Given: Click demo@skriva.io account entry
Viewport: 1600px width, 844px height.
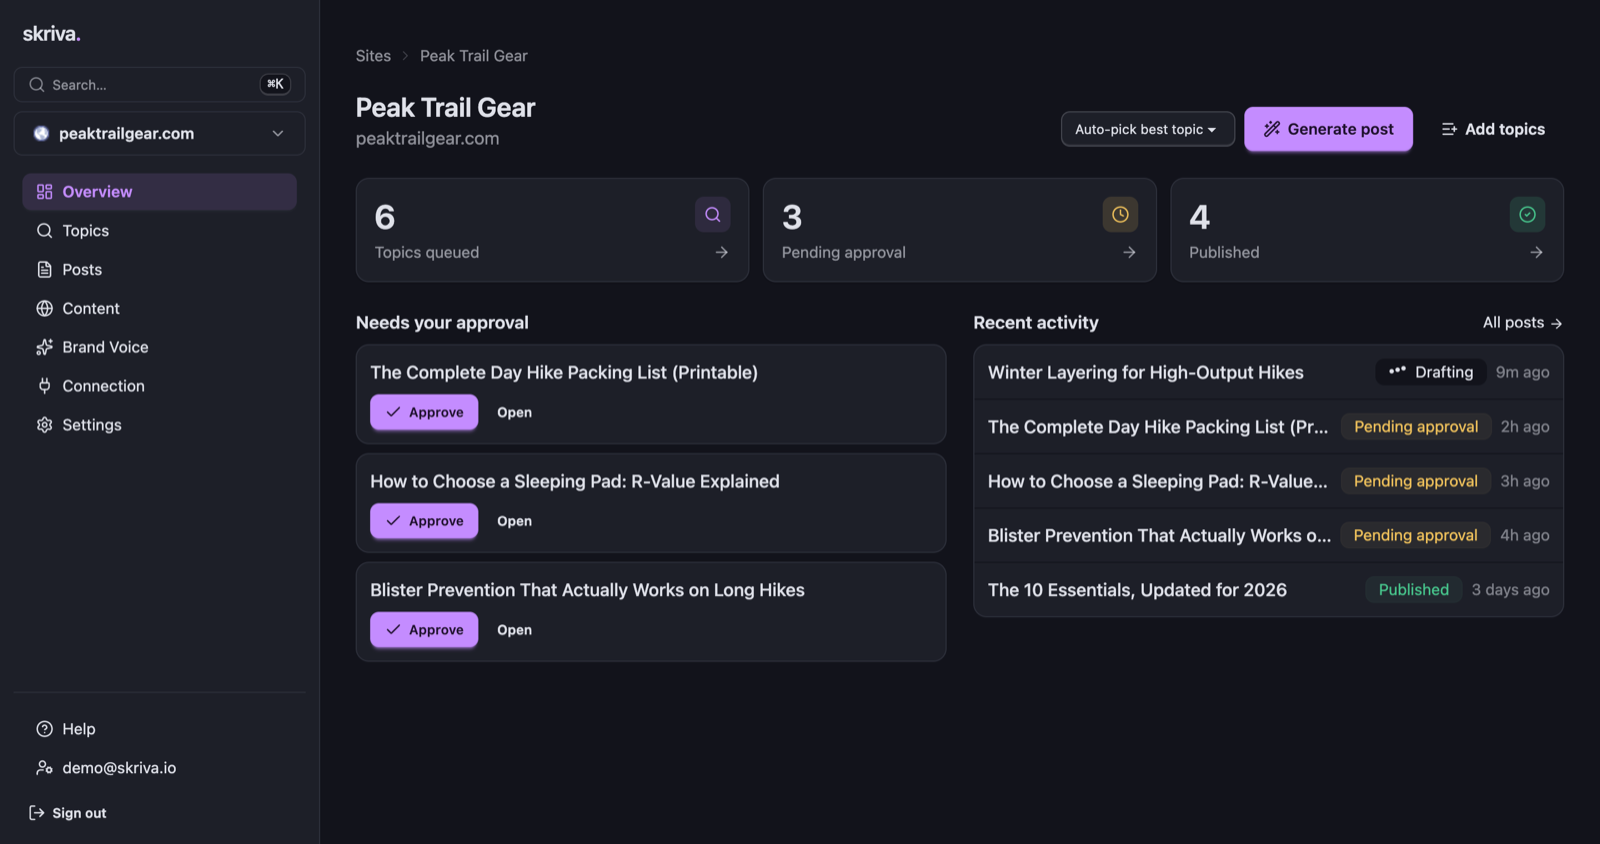Looking at the screenshot, I should 160,768.
